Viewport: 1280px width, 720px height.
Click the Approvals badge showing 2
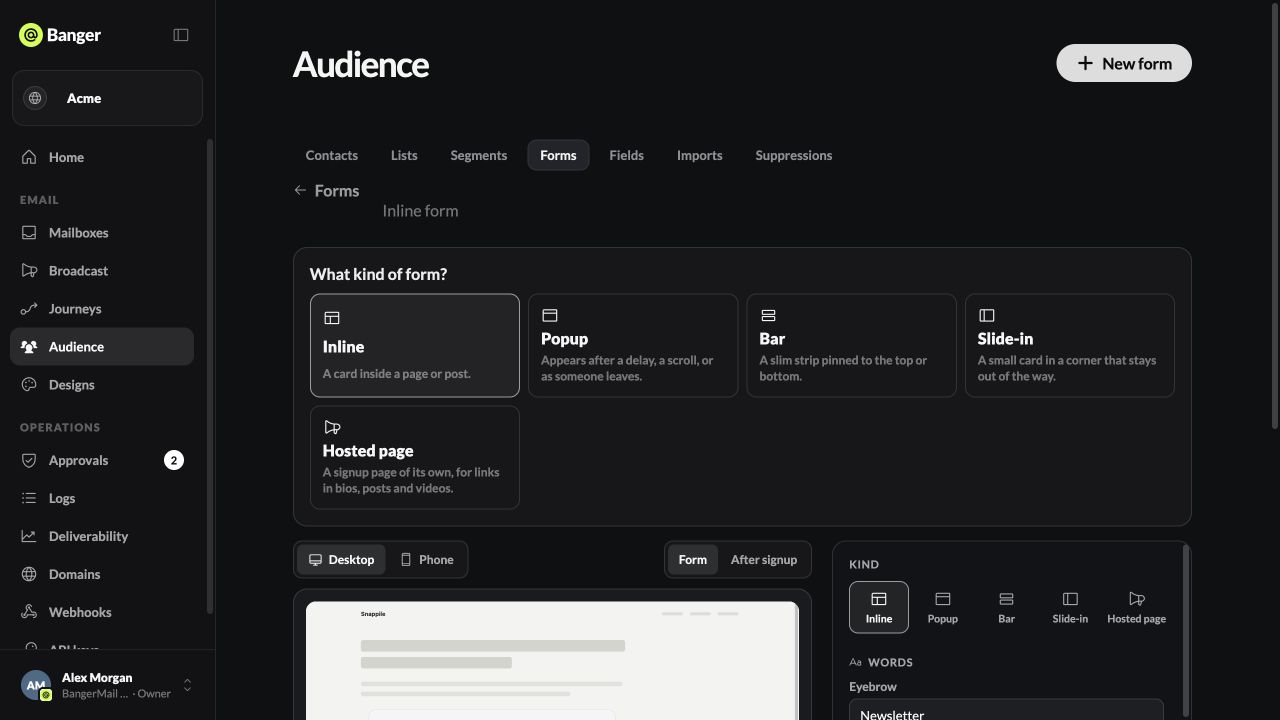[174, 461]
